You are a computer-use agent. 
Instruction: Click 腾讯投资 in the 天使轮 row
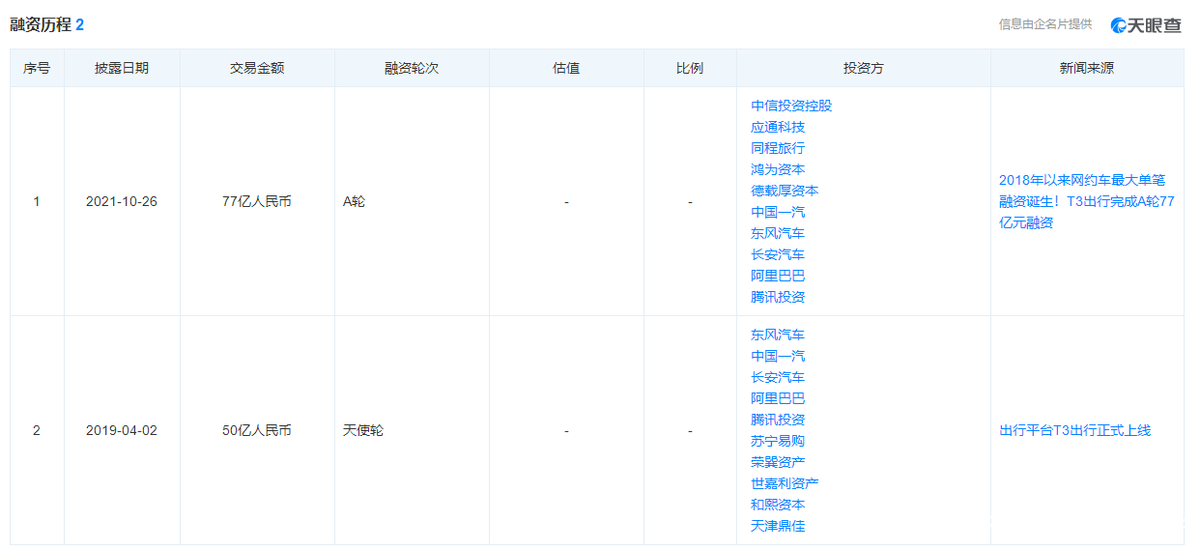point(778,420)
